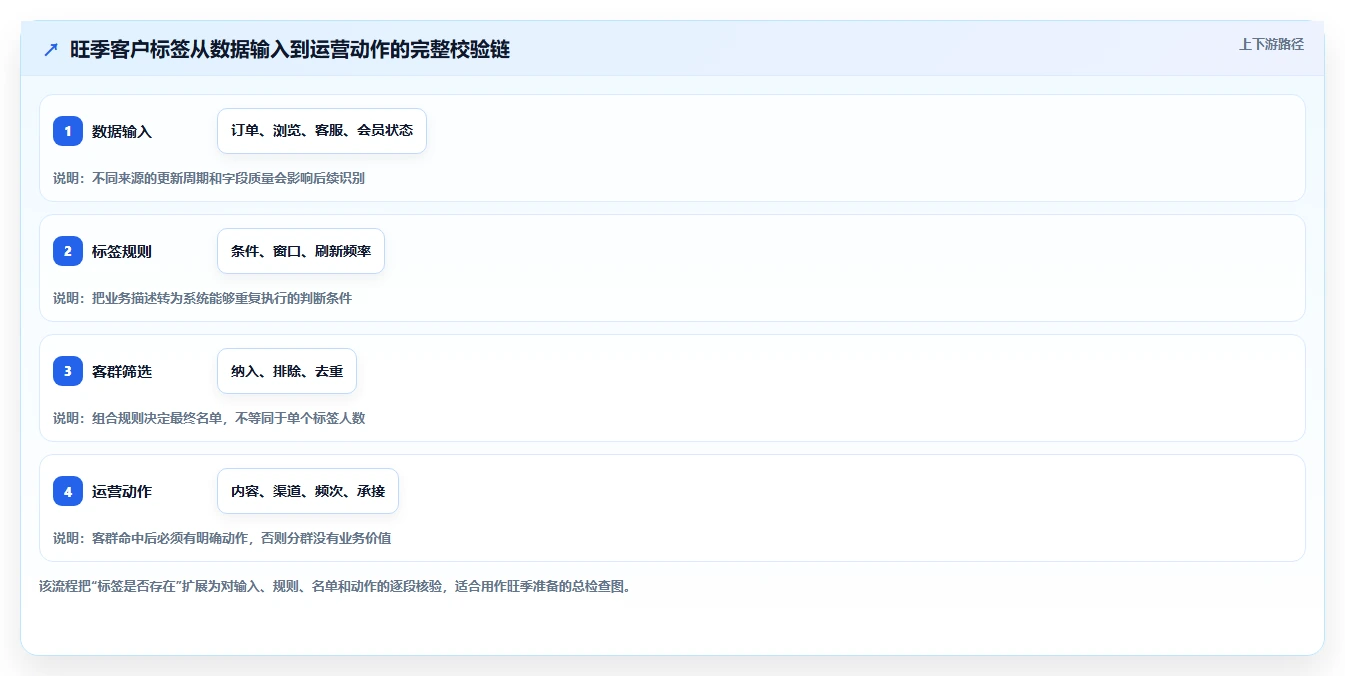Click the arrow icon beside the title
1345x676 pixels.
pos(51,50)
